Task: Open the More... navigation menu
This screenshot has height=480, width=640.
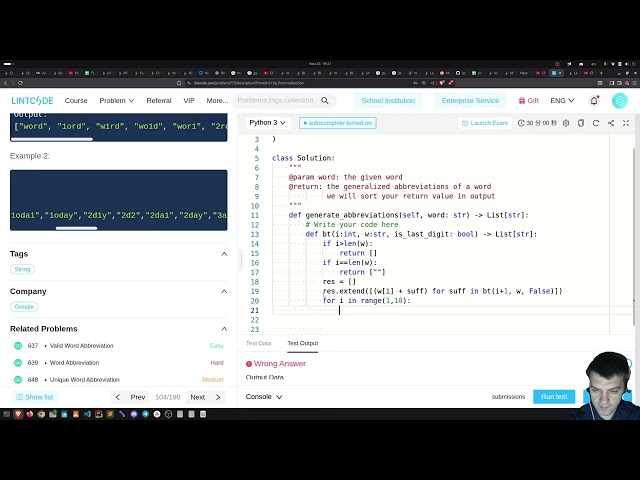Action: coord(217,100)
